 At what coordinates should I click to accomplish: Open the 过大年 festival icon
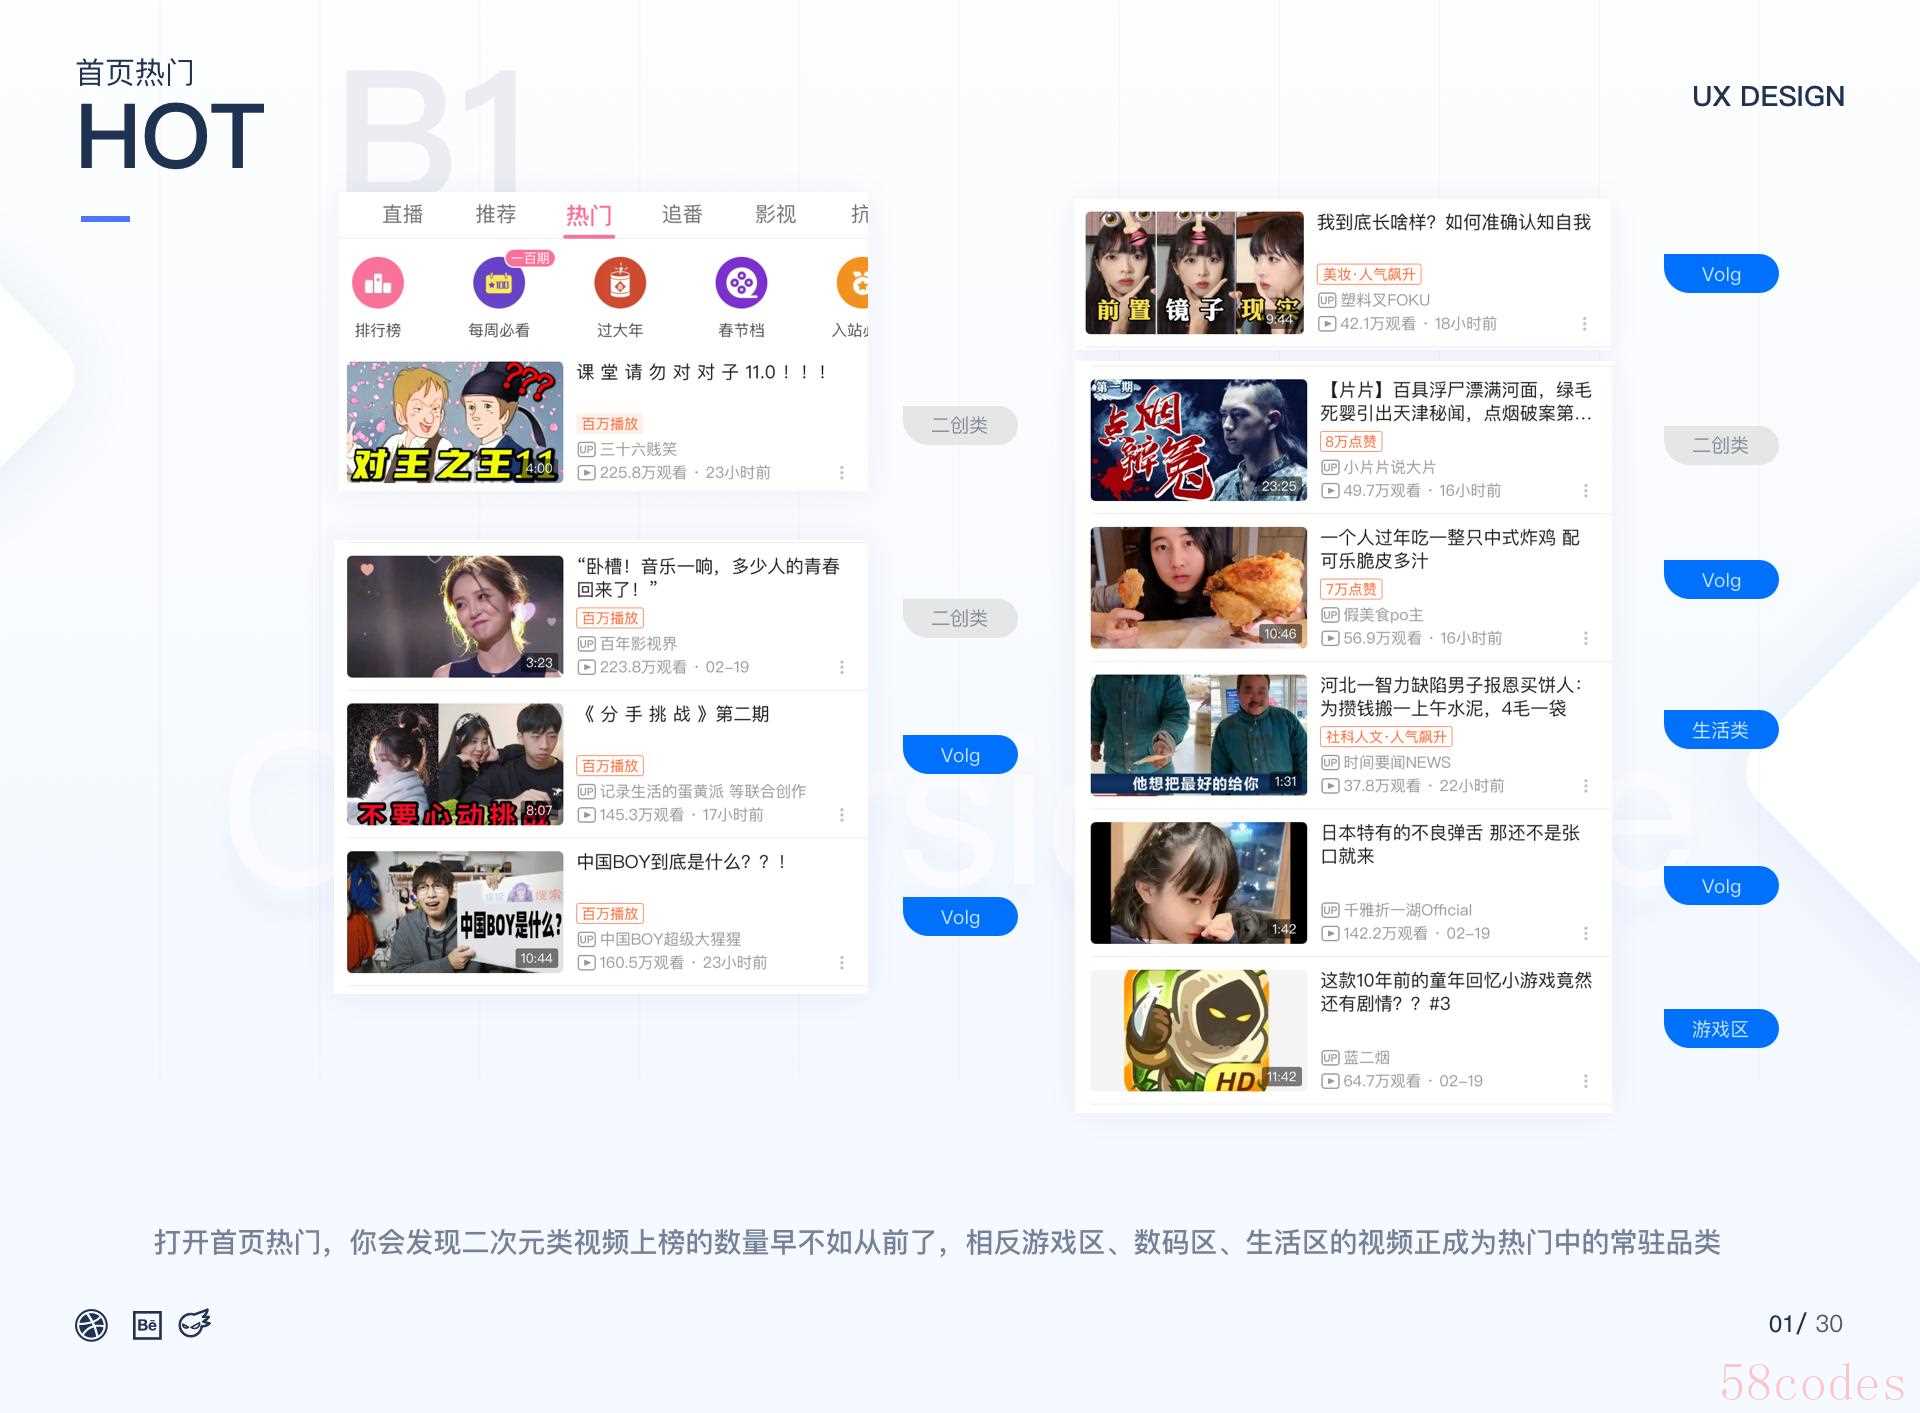[620, 283]
